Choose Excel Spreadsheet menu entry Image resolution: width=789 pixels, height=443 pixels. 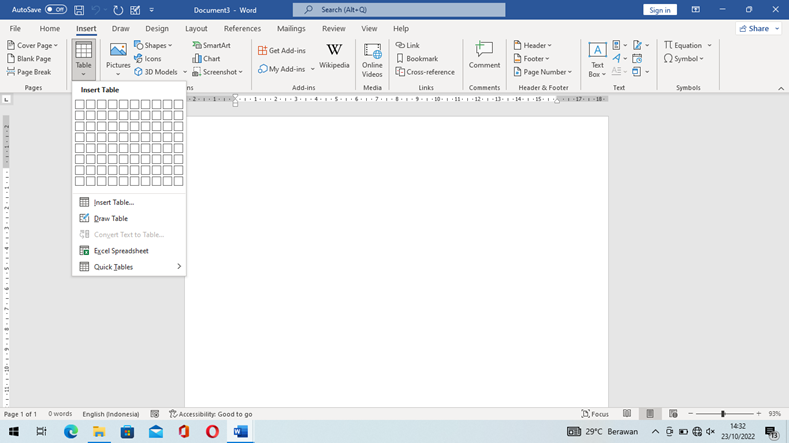coord(129,251)
